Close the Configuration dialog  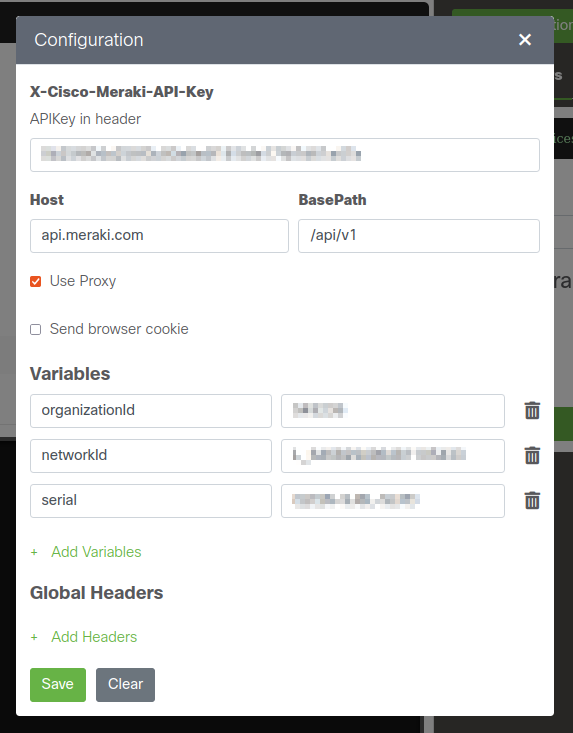pyautogui.click(x=525, y=40)
